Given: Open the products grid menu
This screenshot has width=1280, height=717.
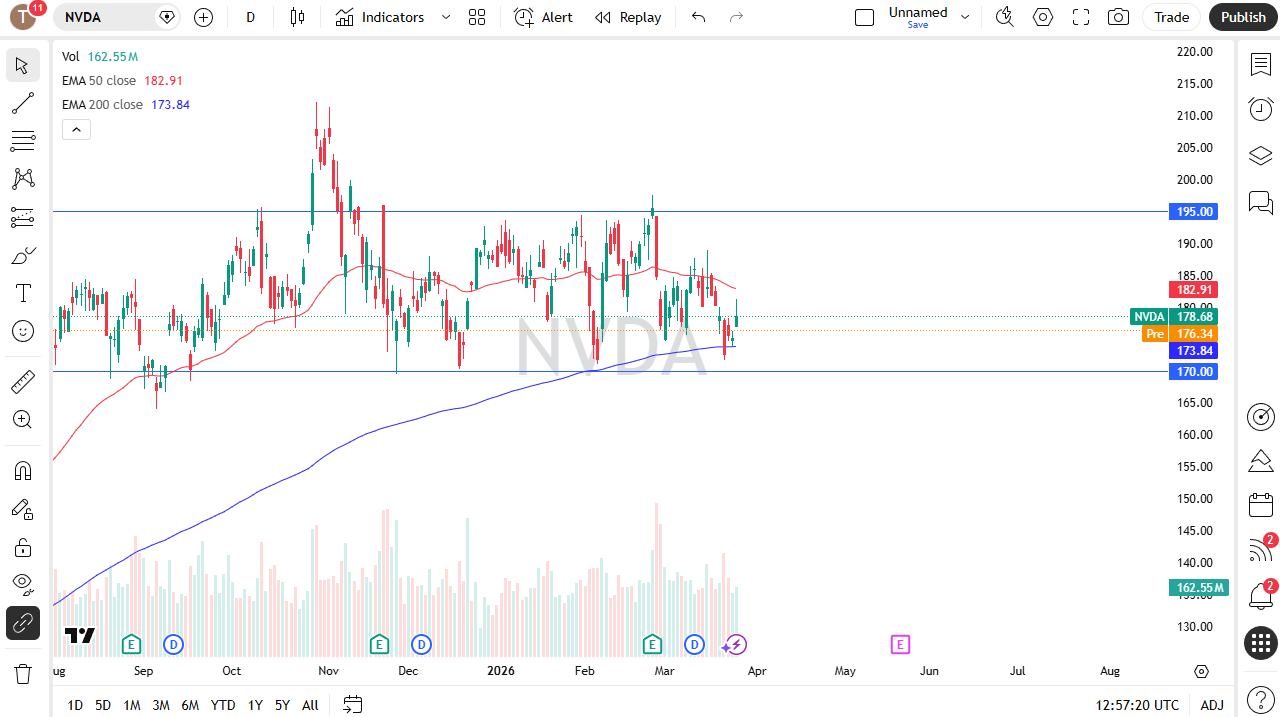Looking at the screenshot, I should 1261,643.
